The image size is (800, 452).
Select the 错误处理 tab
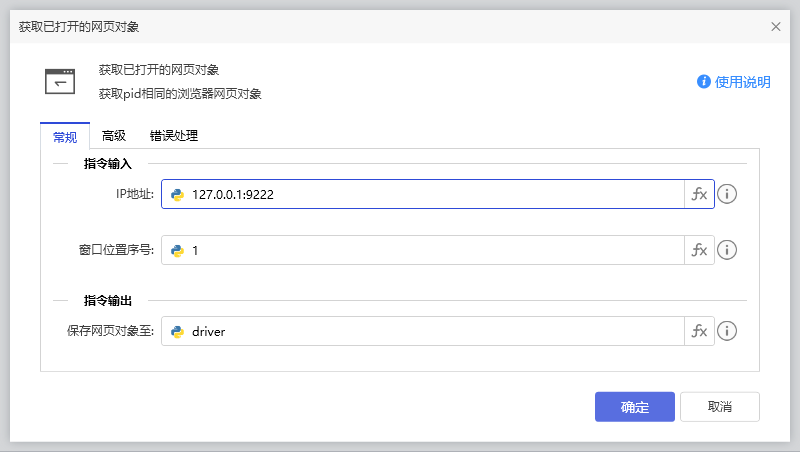[174, 136]
